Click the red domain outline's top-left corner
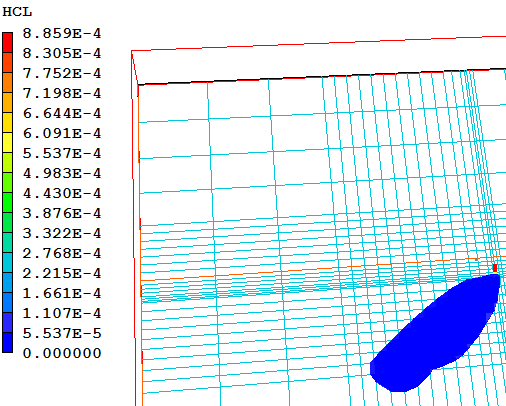The height and width of the screenshot is (406, 506). click(132, 51)
